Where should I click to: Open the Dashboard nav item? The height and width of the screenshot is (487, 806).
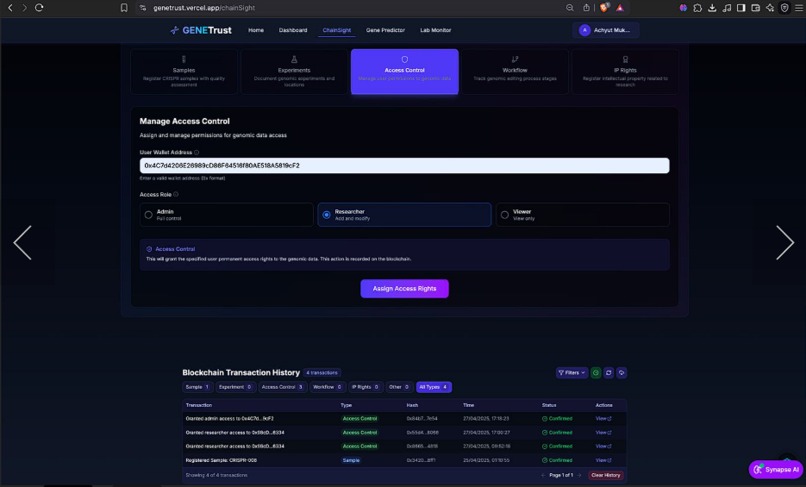(293, 30)
